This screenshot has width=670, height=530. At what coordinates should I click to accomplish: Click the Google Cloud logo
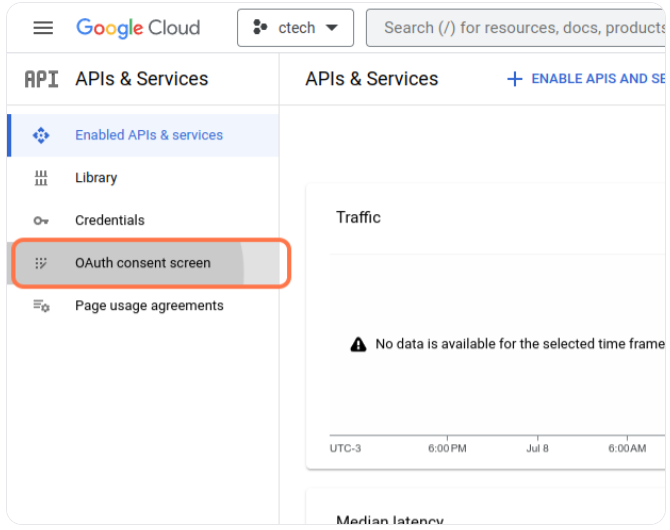click(138, 28)
